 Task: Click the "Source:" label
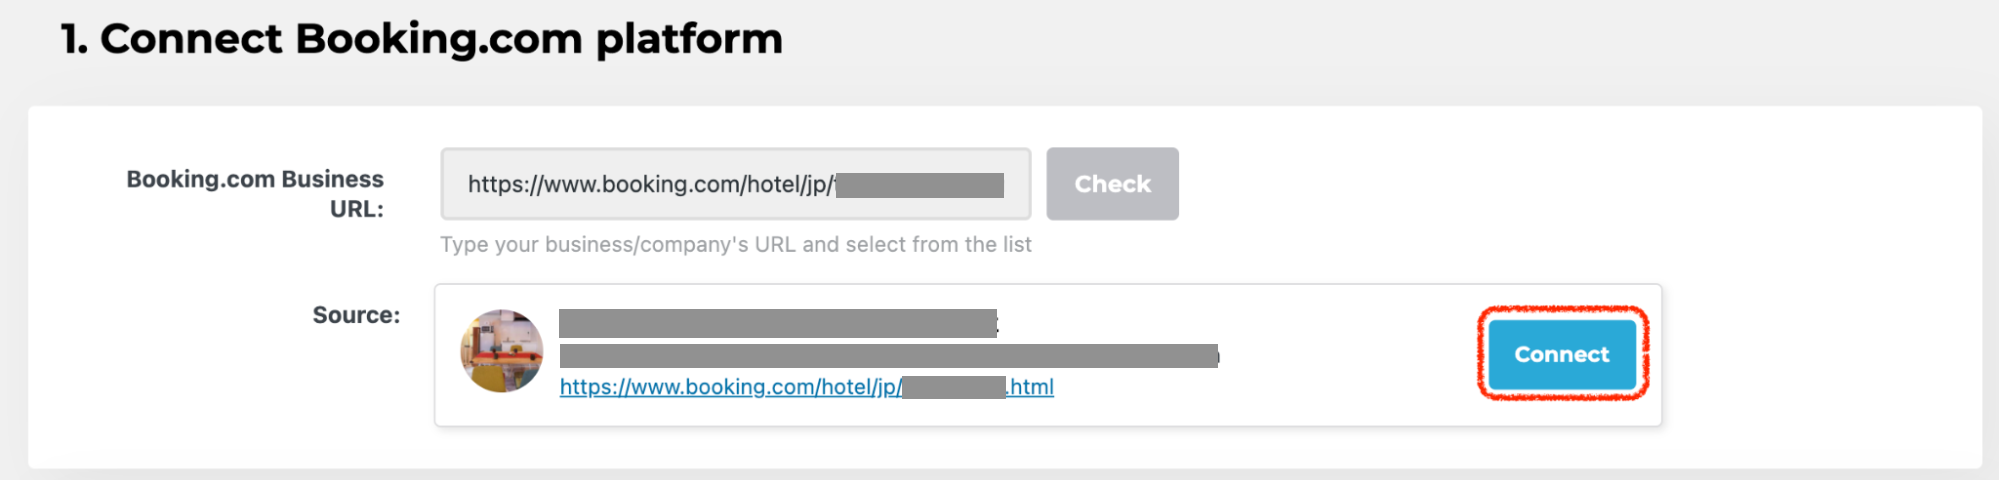[x=356, y=315]
